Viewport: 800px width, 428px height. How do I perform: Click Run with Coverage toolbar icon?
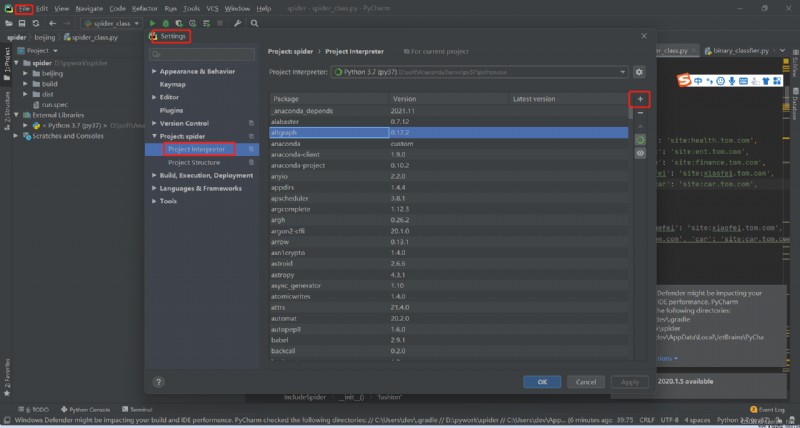179,23
